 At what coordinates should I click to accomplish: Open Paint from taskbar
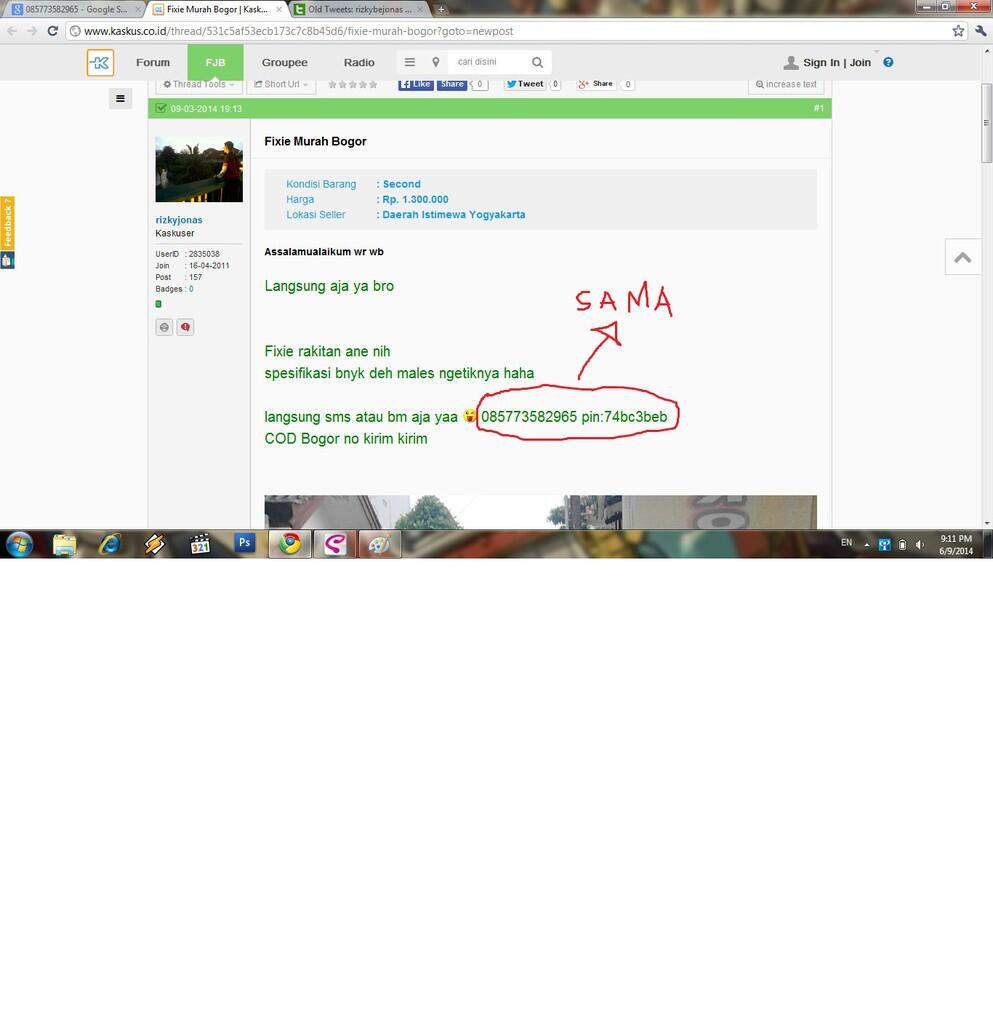coord(379,544)
